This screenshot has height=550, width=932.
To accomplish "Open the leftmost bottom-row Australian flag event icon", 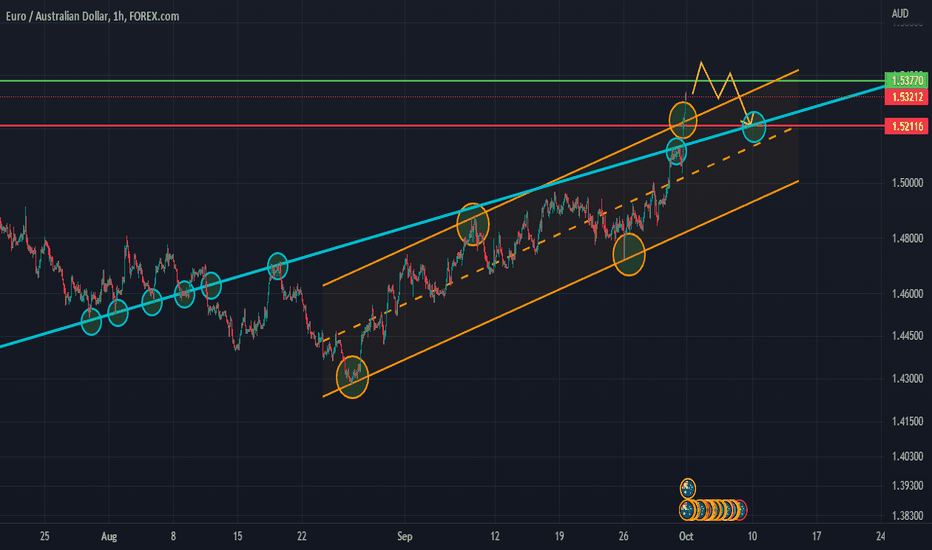I will (687, 510).
